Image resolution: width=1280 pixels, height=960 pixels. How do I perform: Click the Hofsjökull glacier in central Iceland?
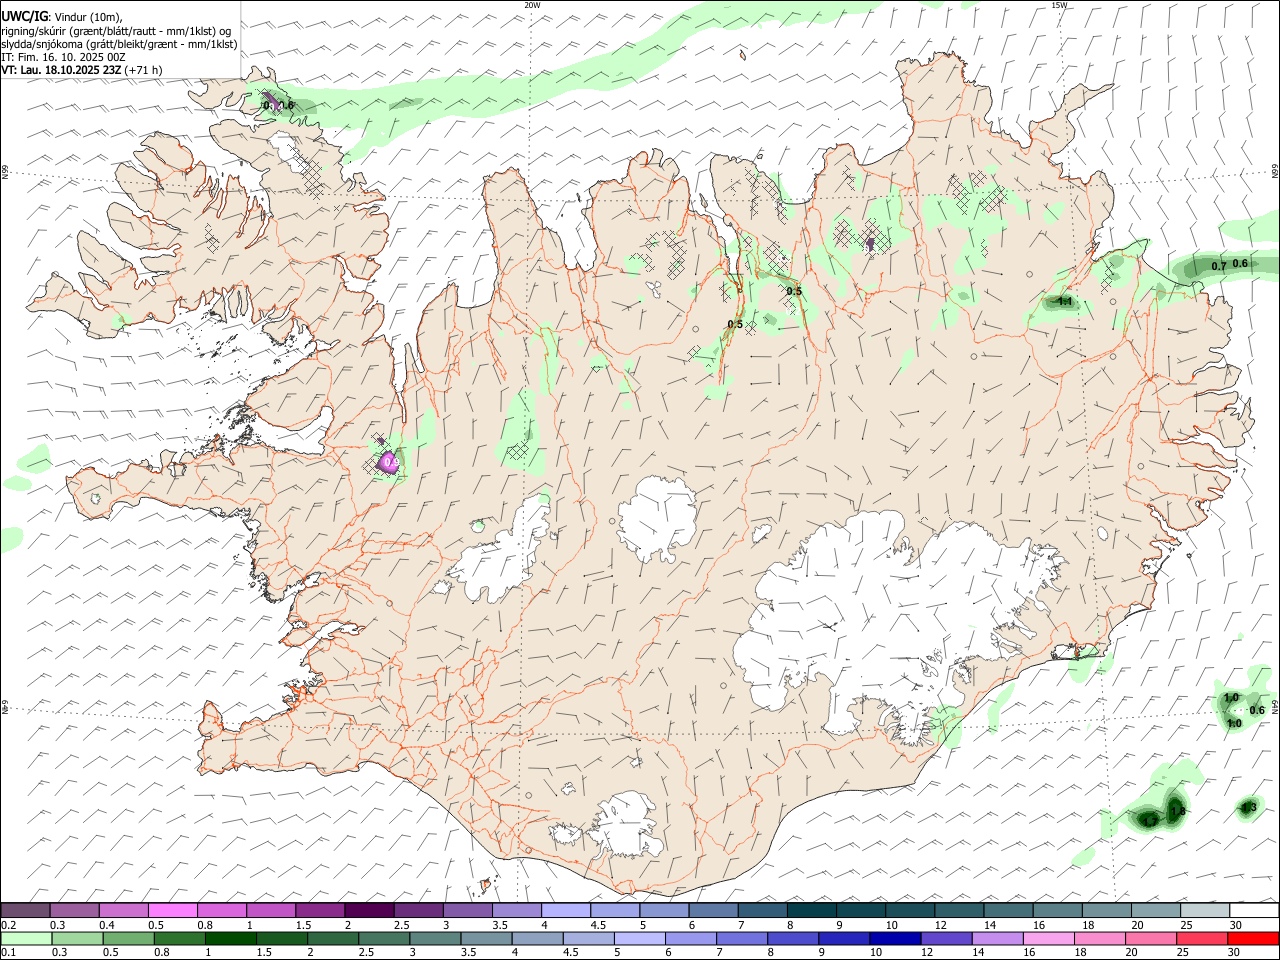[657, 518]
